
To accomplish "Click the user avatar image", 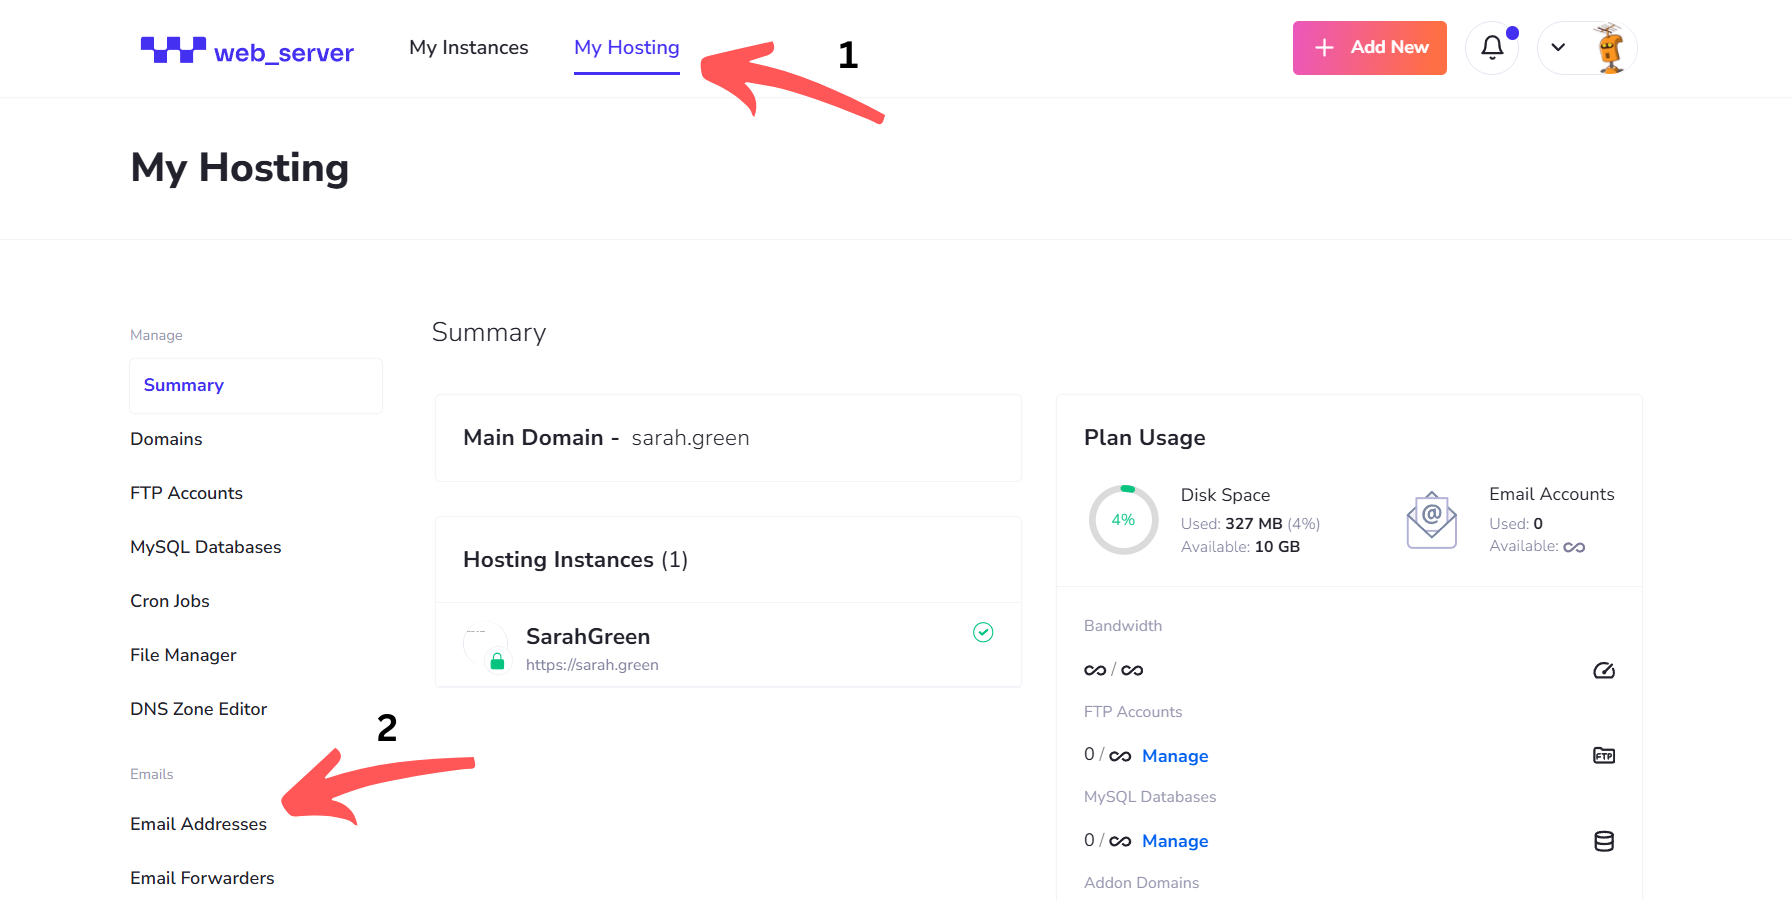I will [x=1610, y=47].
